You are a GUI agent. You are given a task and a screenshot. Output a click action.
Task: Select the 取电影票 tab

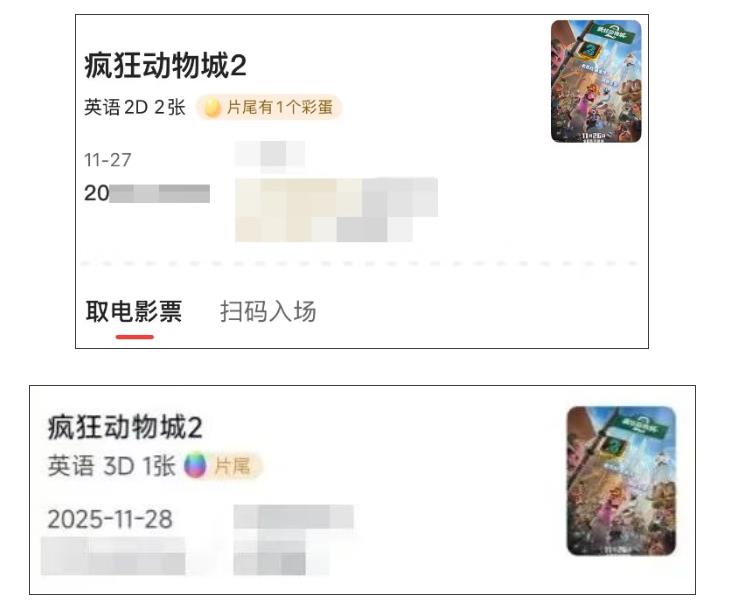[x=134, y=312]
